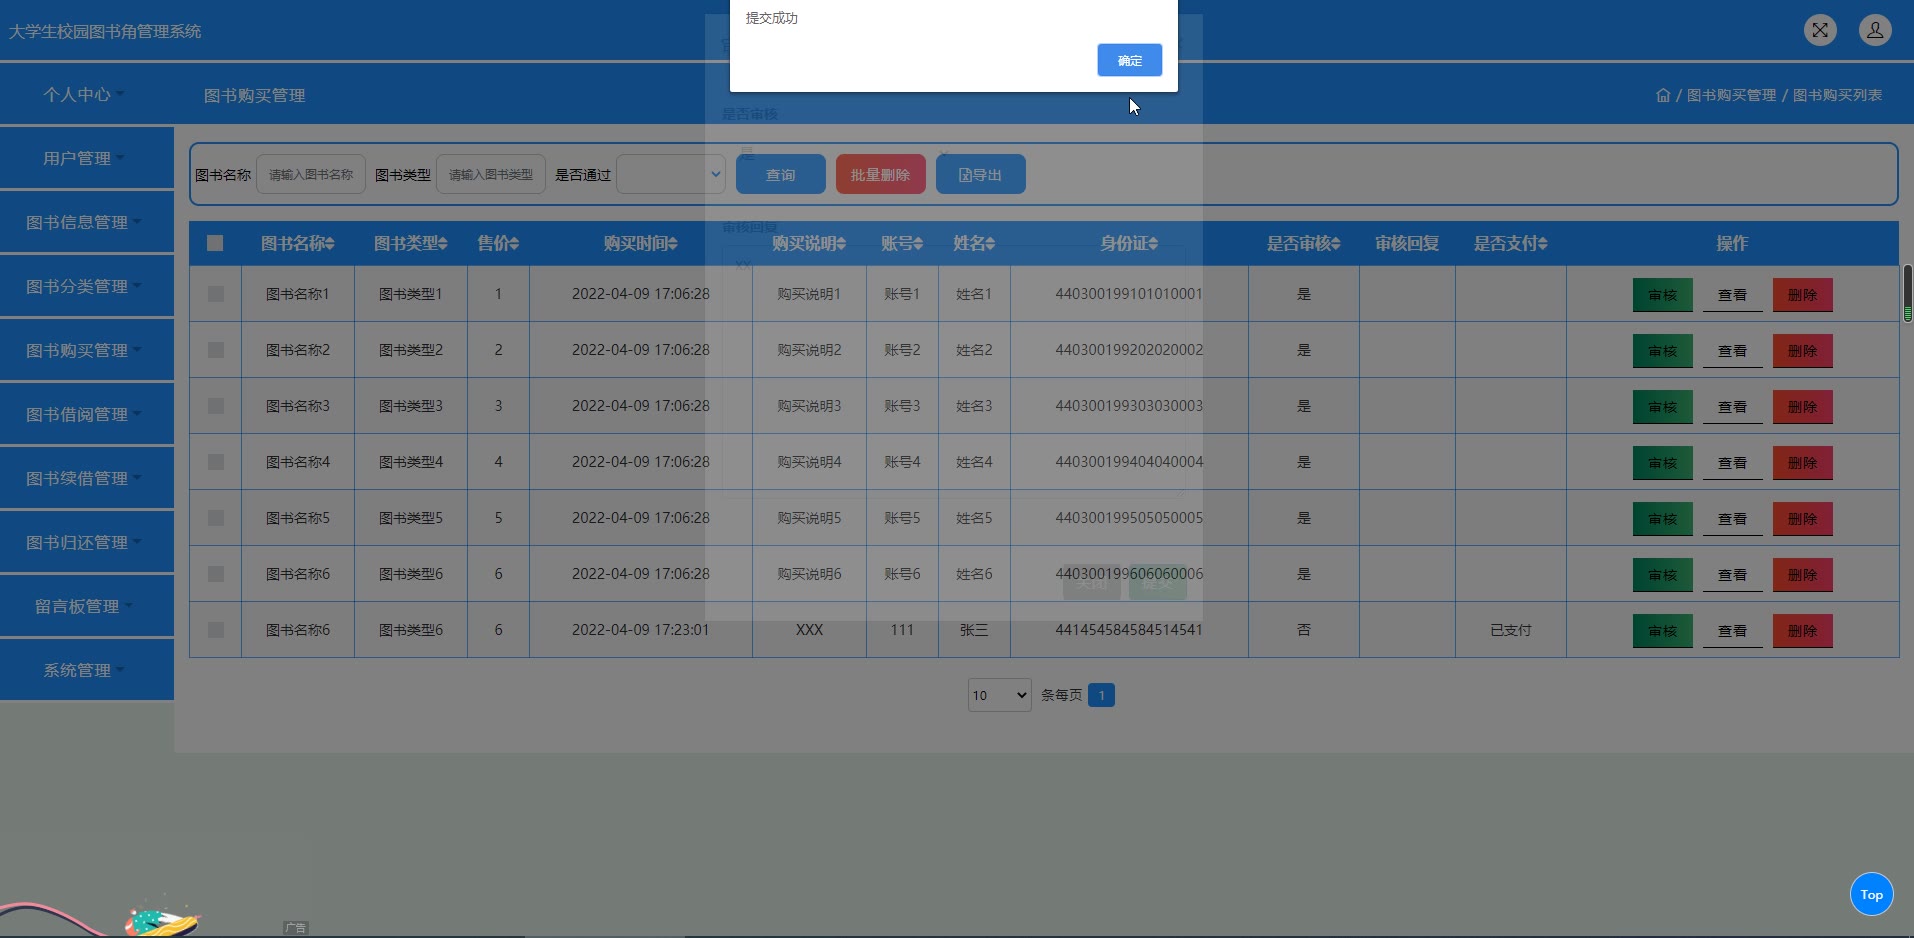Screen dimensions: 1914x938
Task: Click 删除 button for 图书名称4 row
Action: click(1803, 463)
